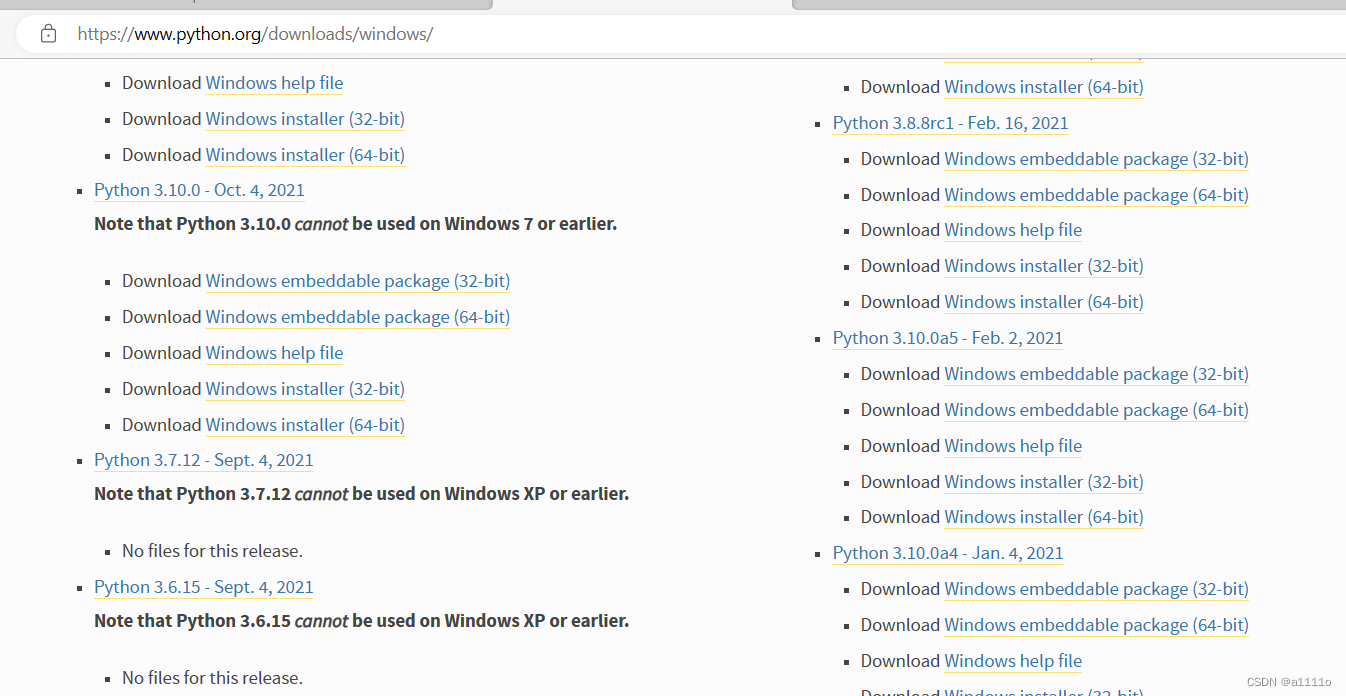Viewport: 1346px width, 696px height.
Task: Download Python 3.8.8rc1 Windows installer (32-bit)
Action: (x=1043, y=266)
